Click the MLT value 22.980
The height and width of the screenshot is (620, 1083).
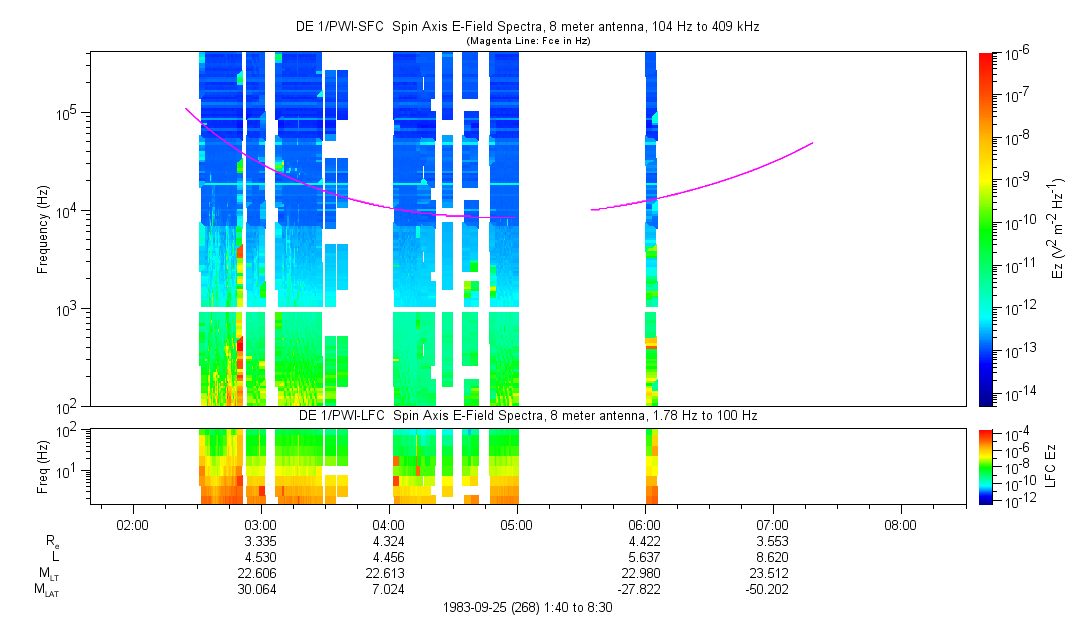point(645,574)
